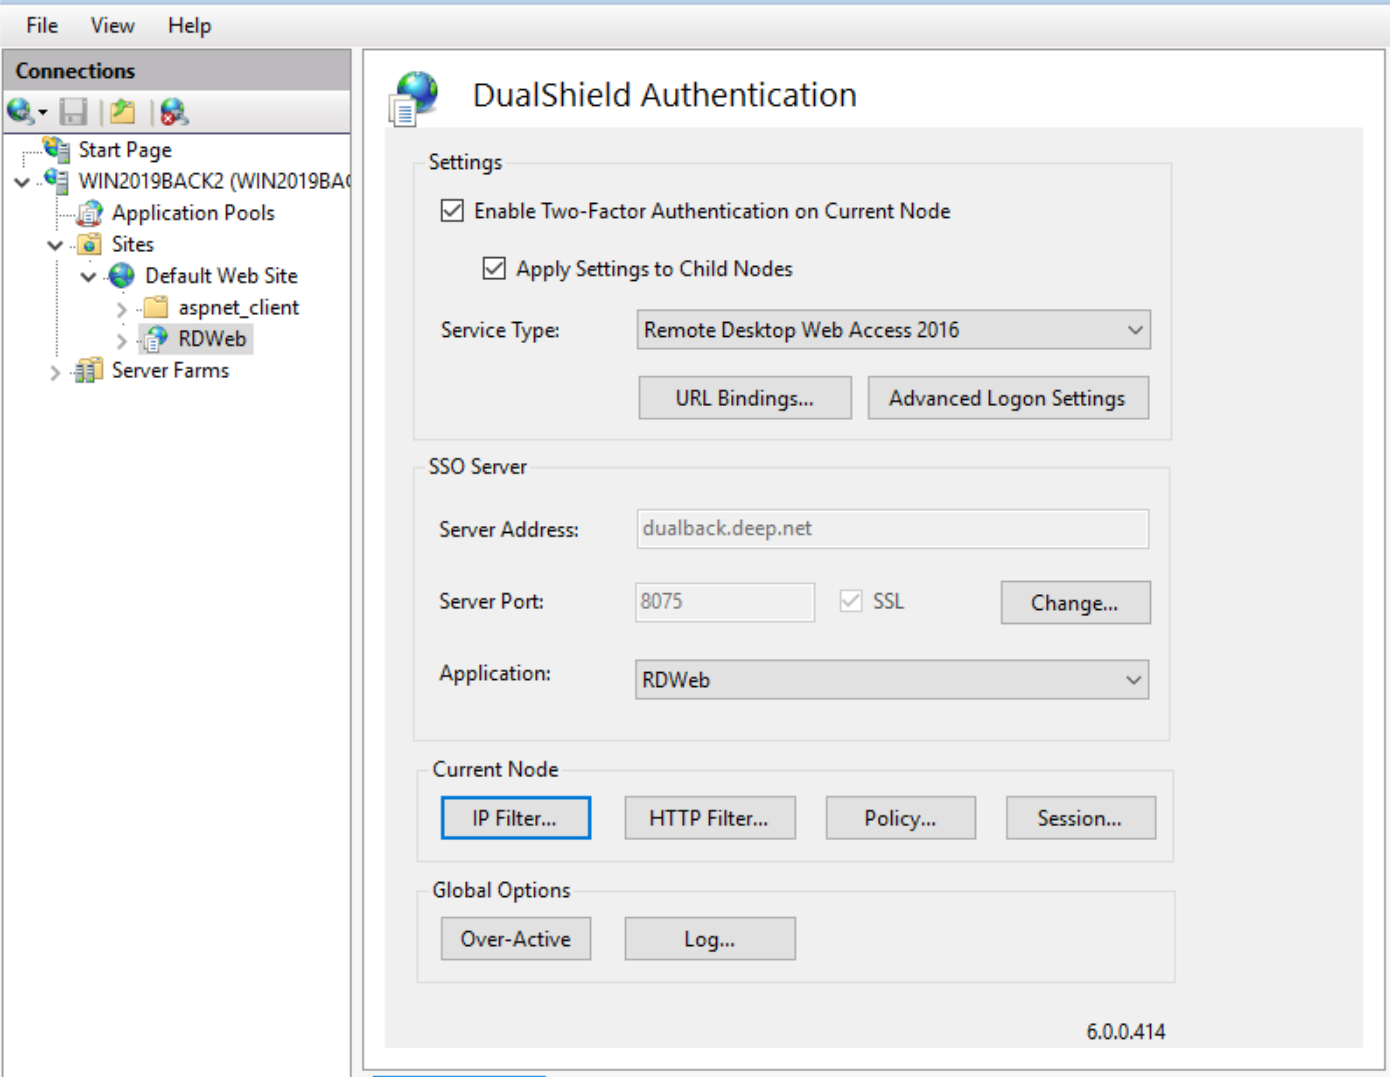The height and width of the screenshot is (1077, 1390).
Task: Open the Service Type dropdown
Action: coord(1134,330)
